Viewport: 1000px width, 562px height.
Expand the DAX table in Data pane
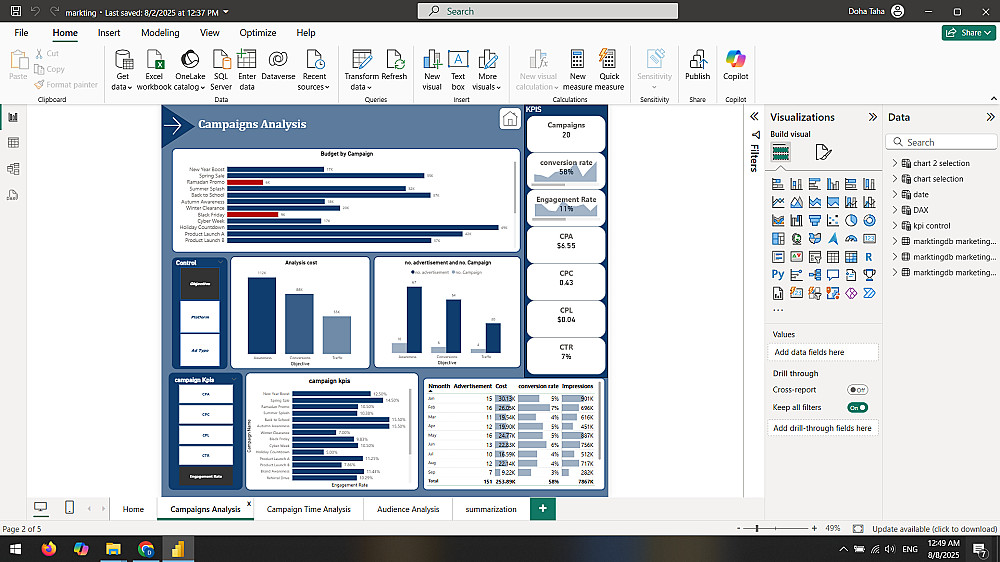(x=895, y=210)
